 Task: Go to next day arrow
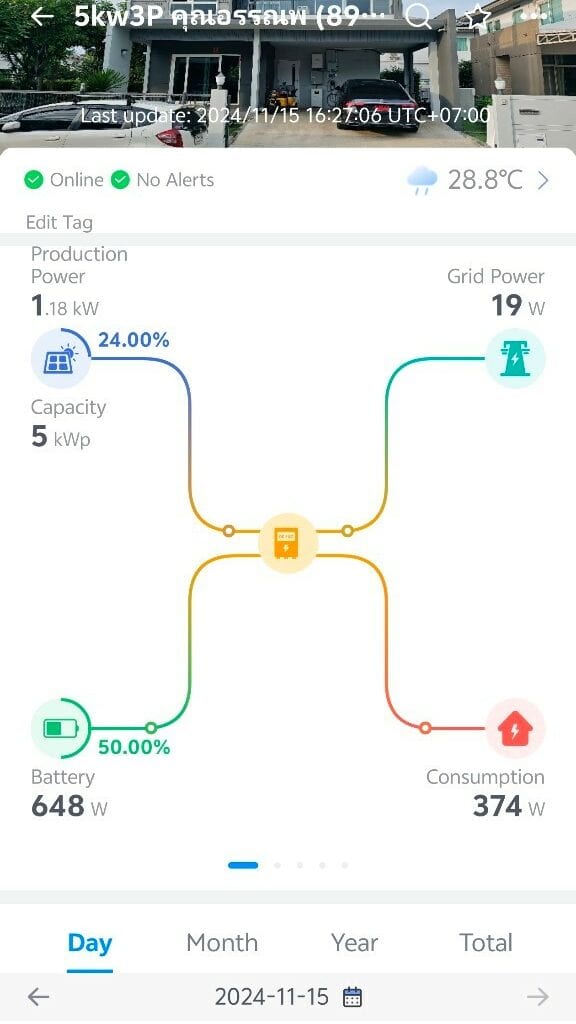tap(537, 997)
